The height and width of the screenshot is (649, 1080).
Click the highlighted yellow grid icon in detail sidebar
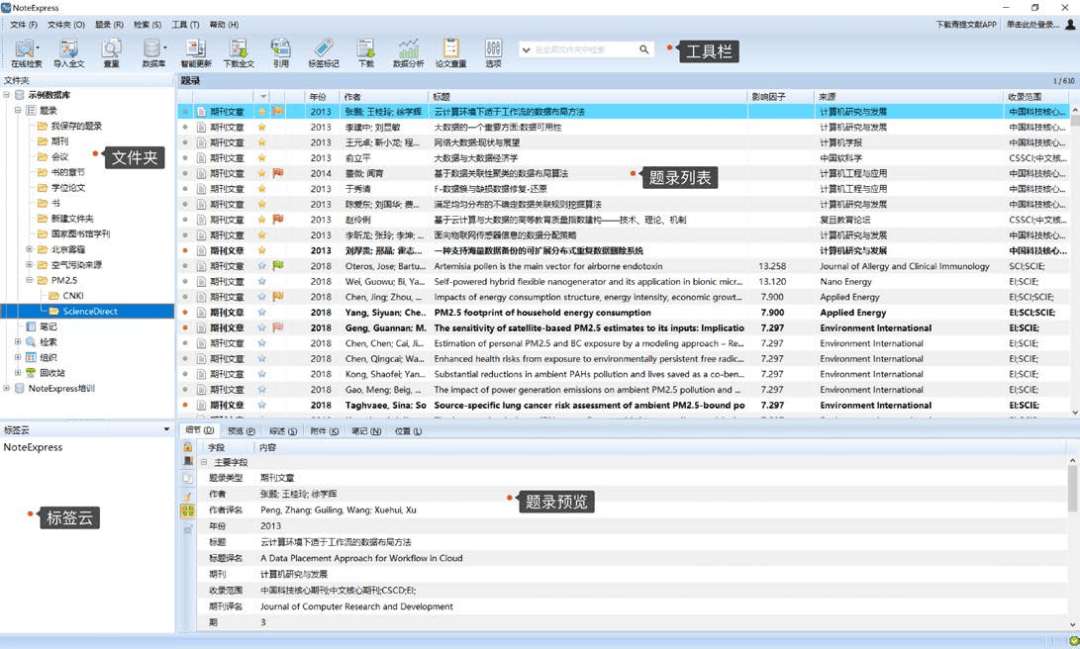(x=187, y=511)
